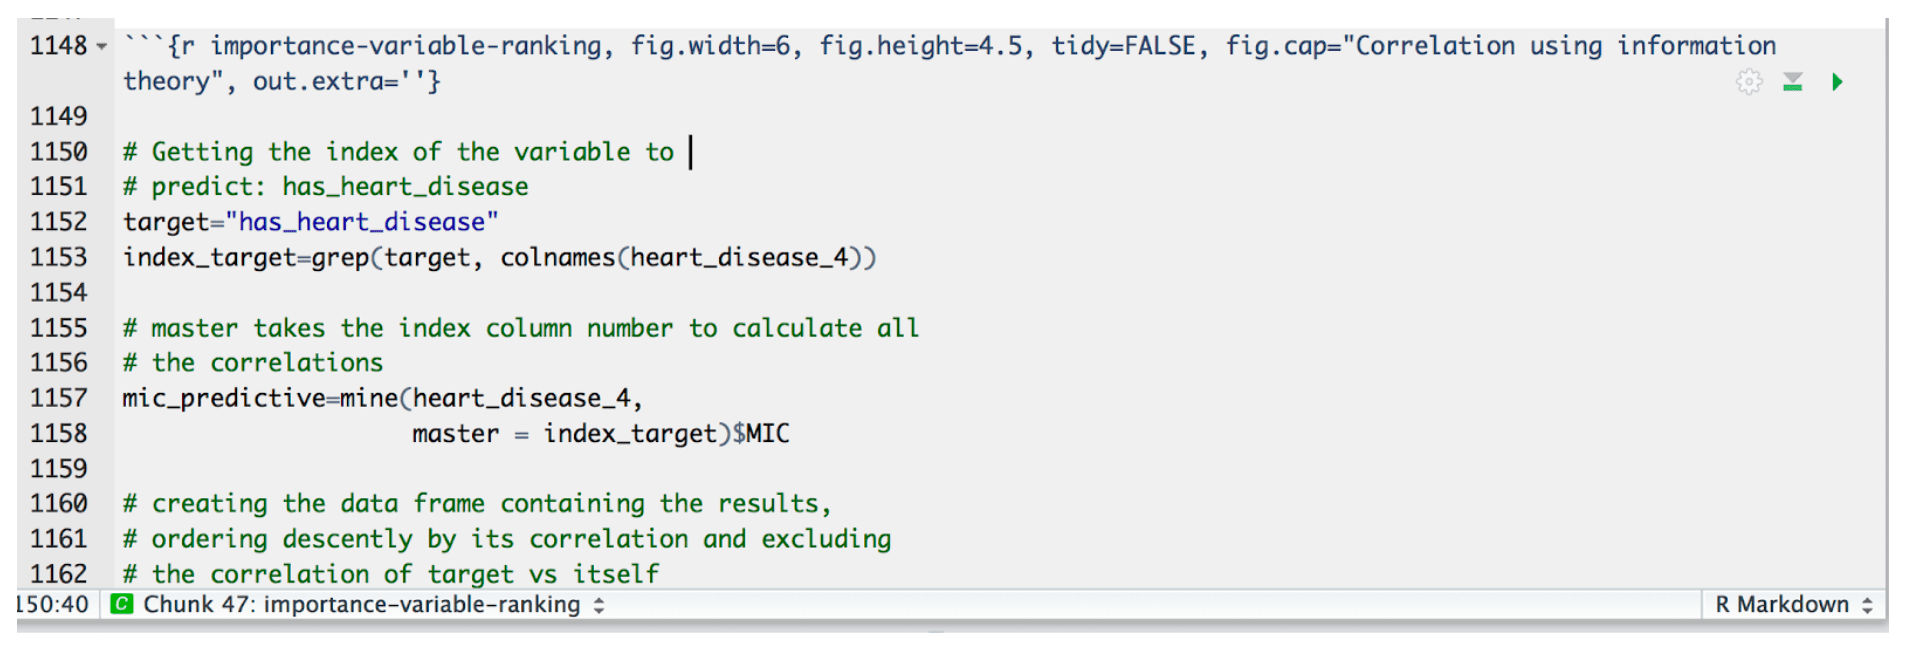Click on the index_target=grep line
Viewport: 1918px width, 648px height.
click(499, 258)
